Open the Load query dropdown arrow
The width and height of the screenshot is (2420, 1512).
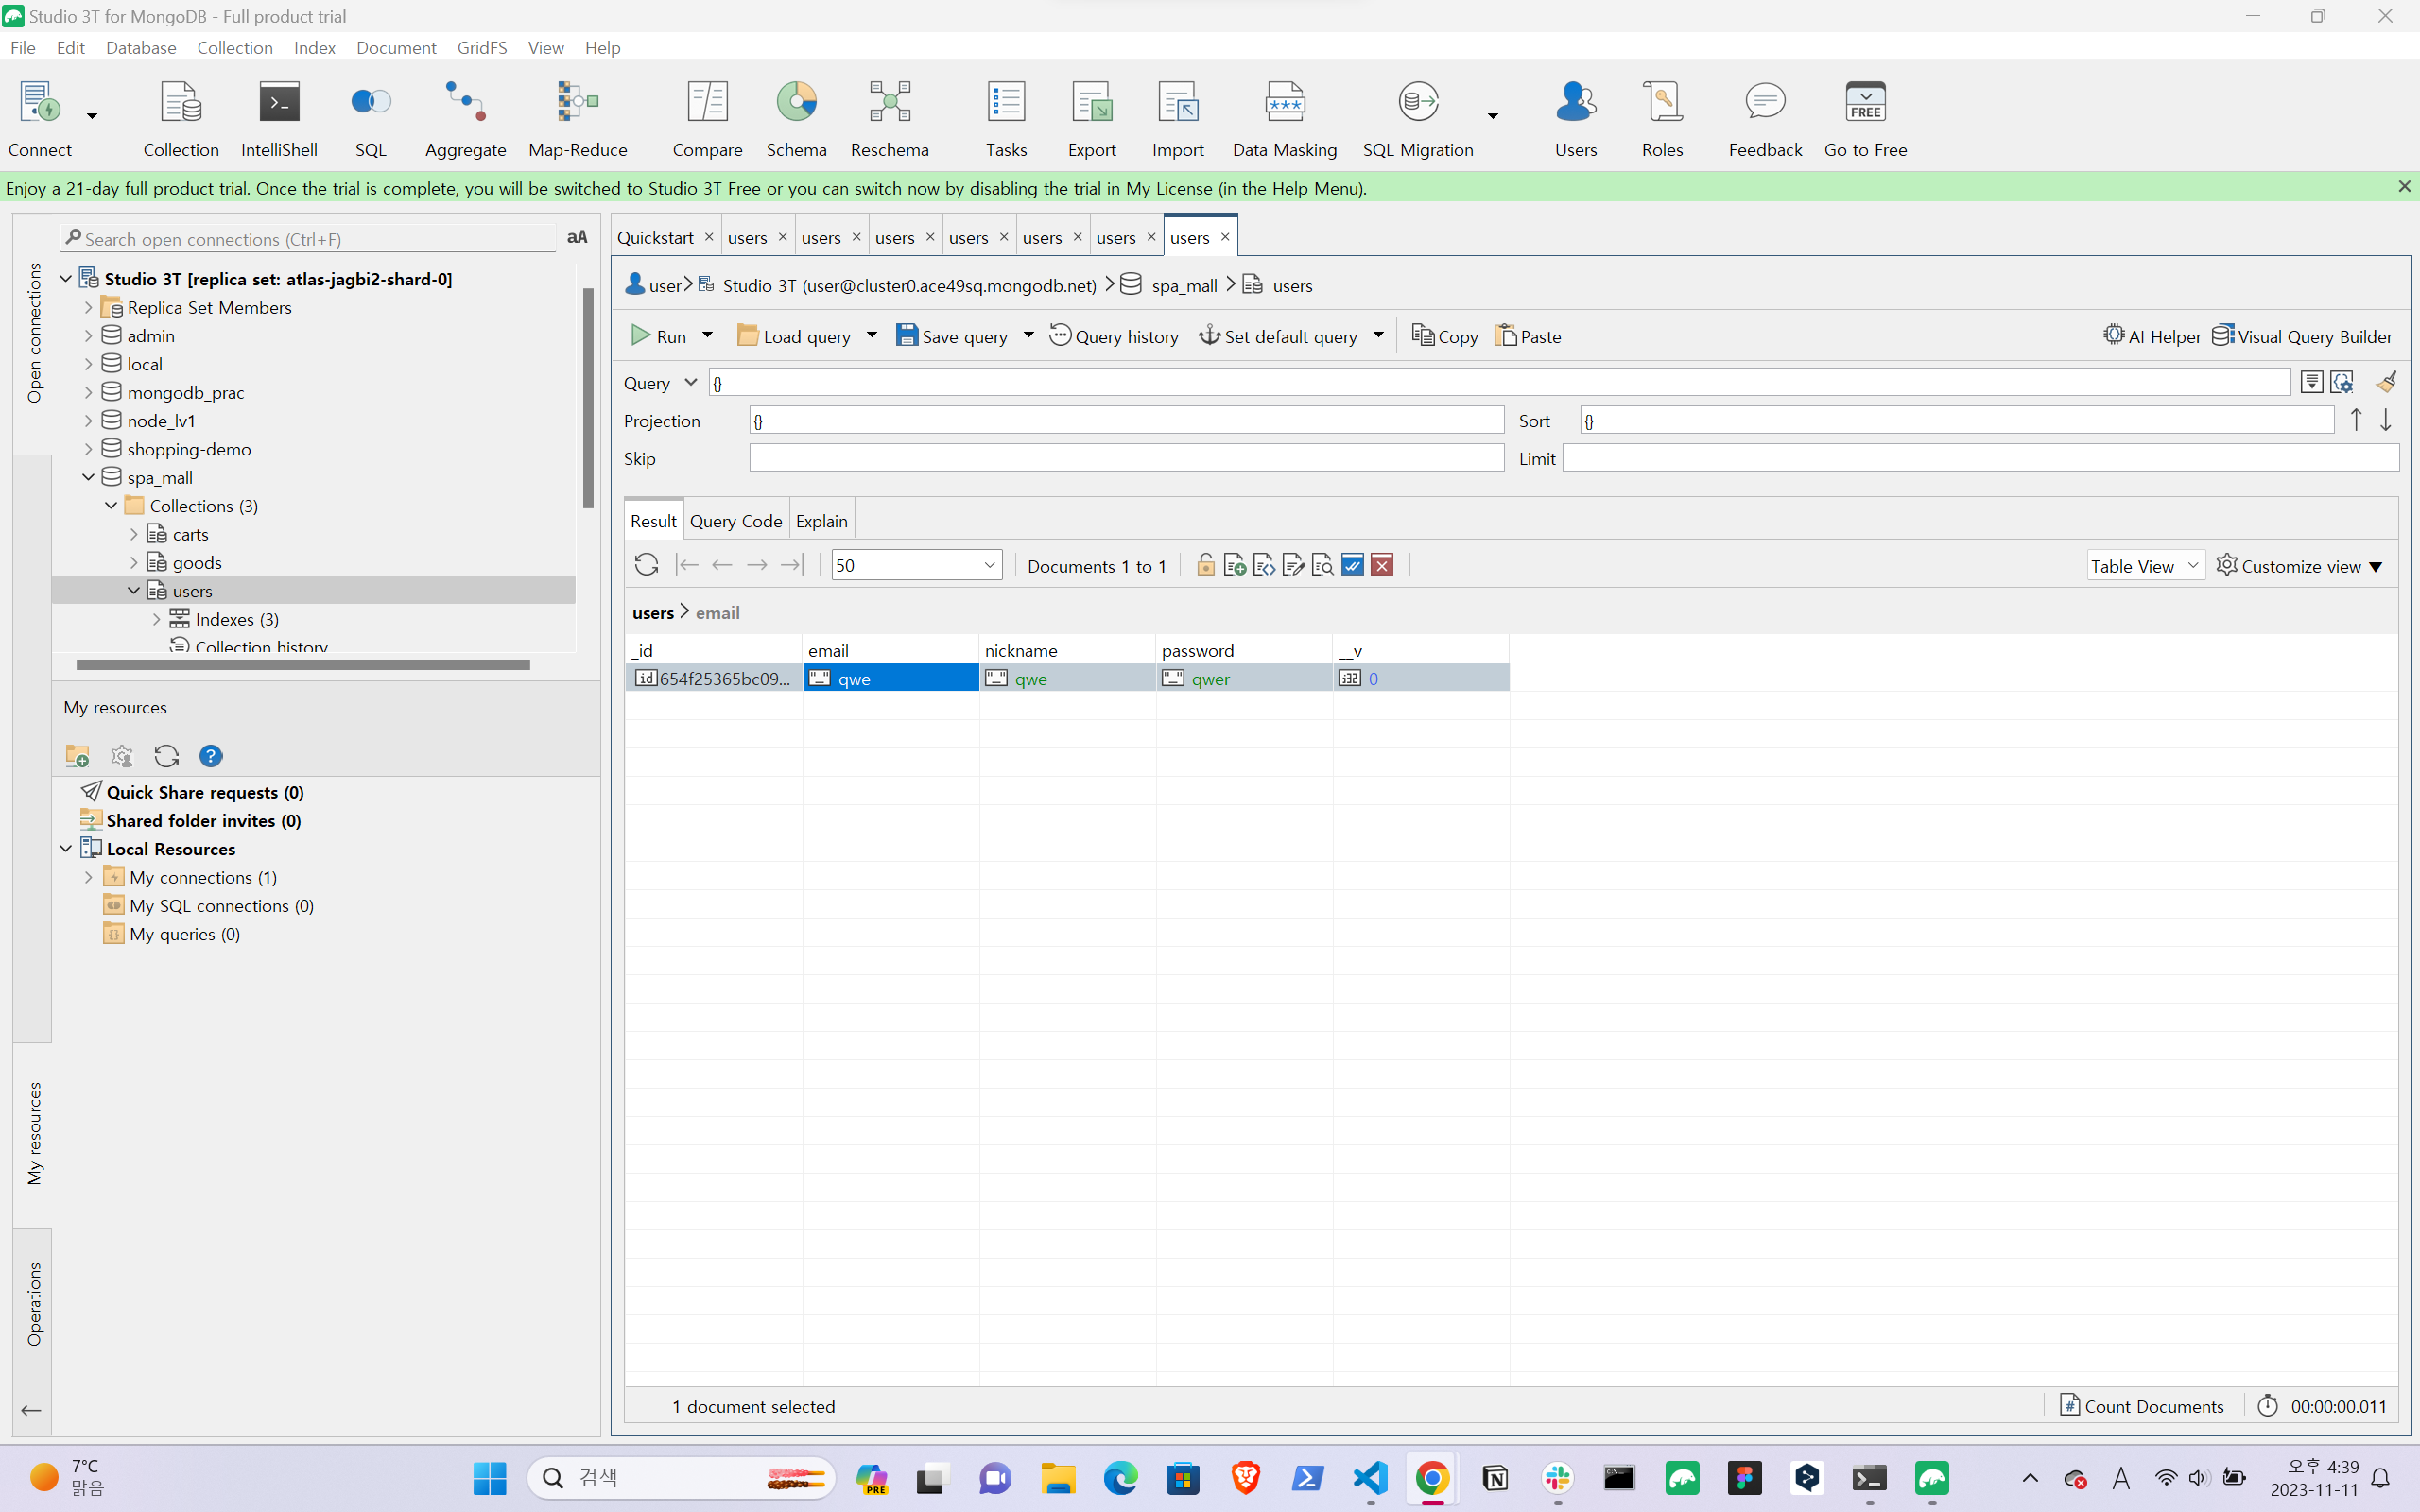tap(871, 335)
